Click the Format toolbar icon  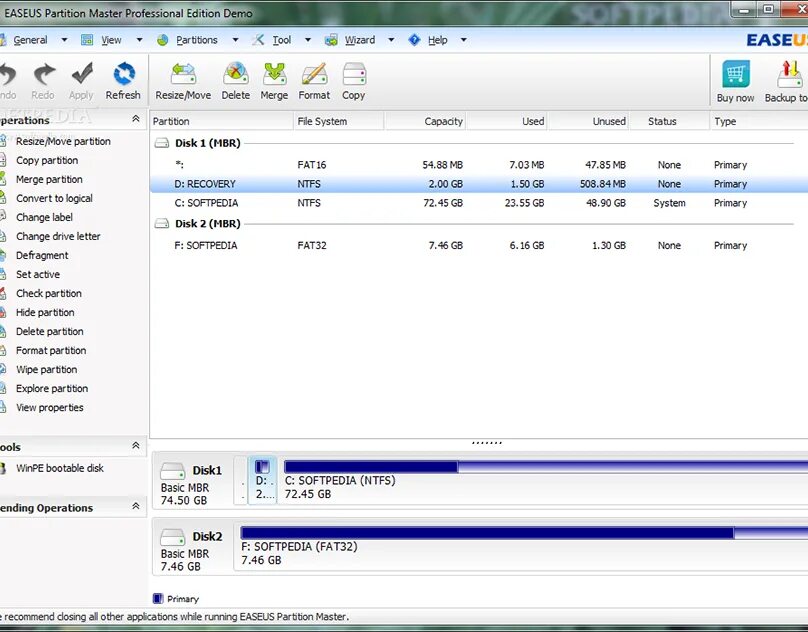pos(314,74)
